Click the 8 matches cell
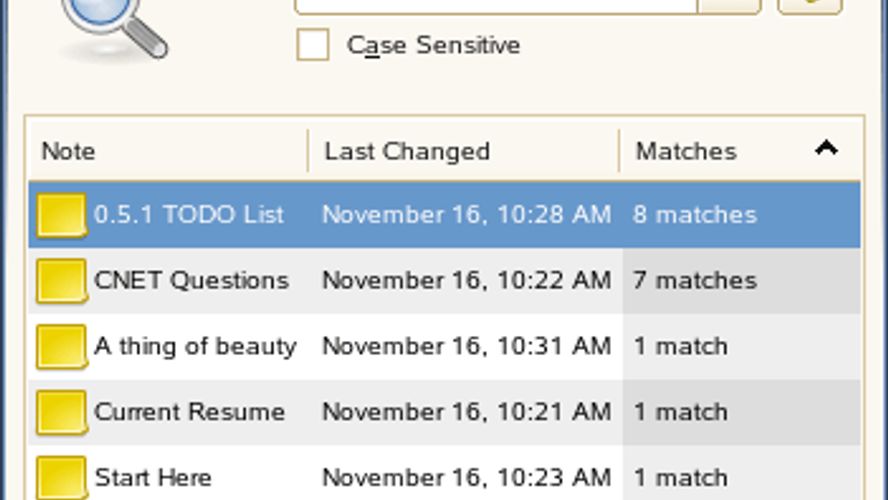 point(695,215)
